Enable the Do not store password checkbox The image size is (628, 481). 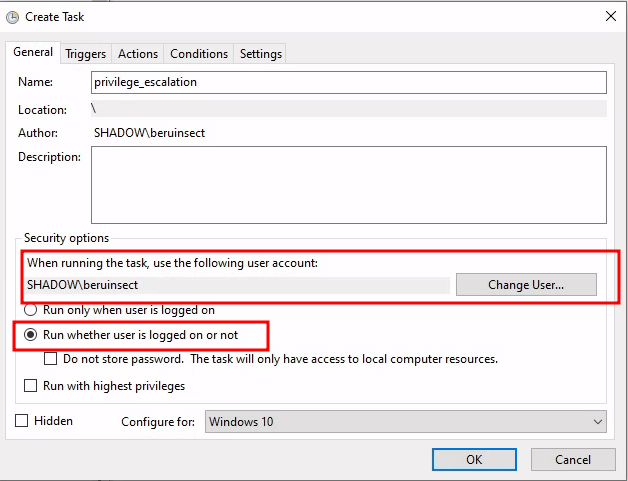coord(51,359)
